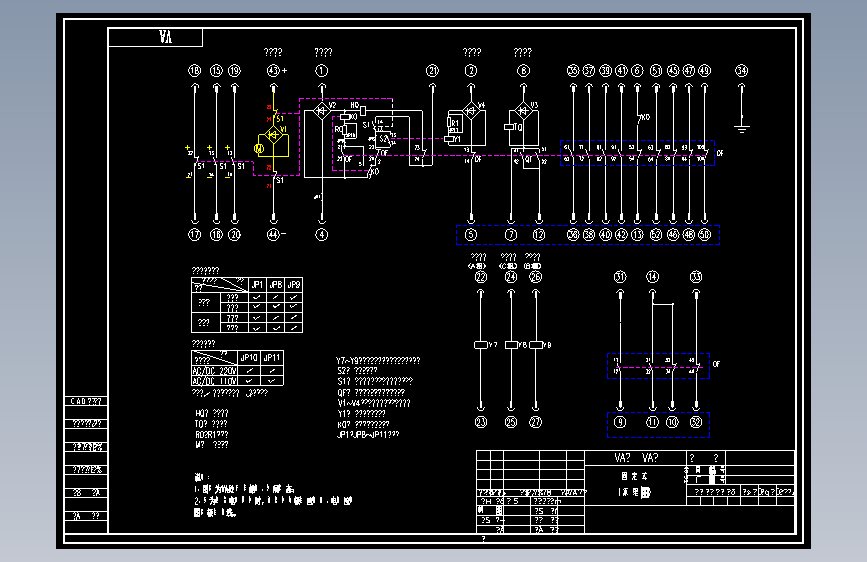This screenshot has width=867, height=562.
Task: Click the VA title box at top left
Action: click(155, 37)
